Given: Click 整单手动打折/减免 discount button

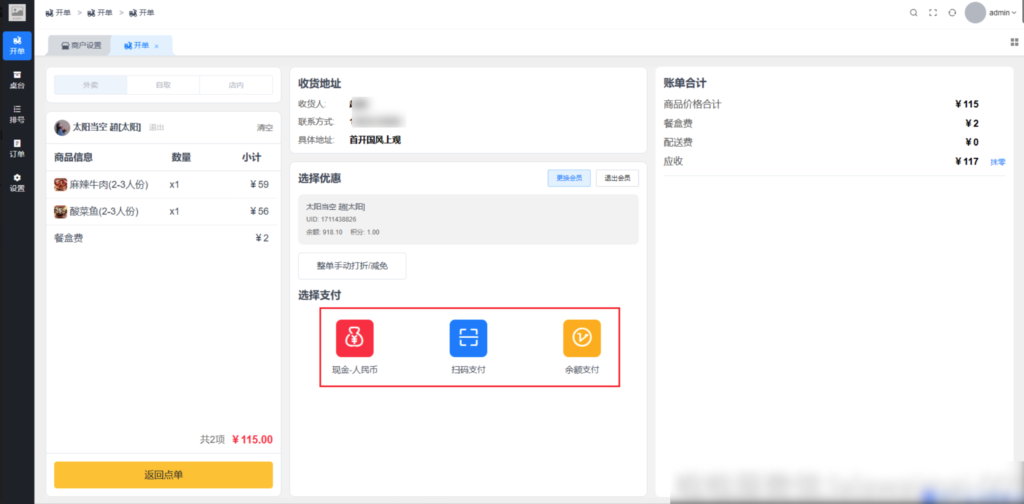Looking at the screenshot, I should 352,266.
